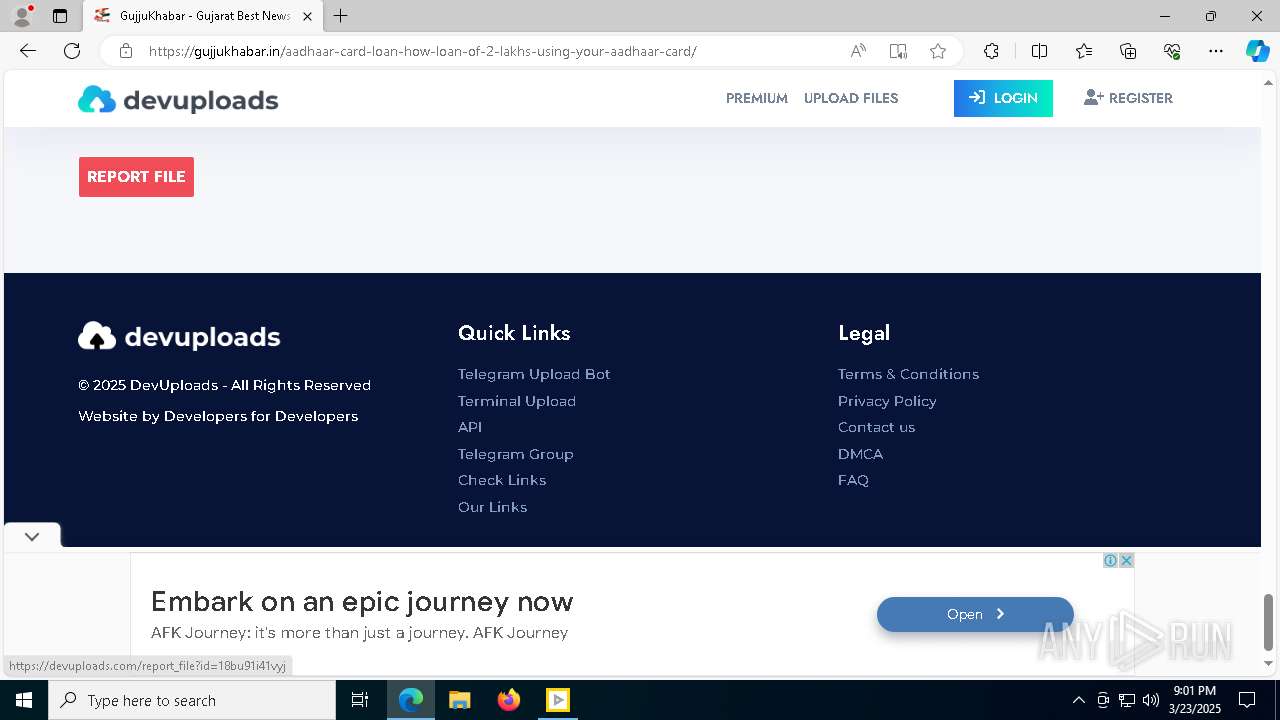Open Terminal Upload link
This screenshot has width=1280, height=720.
tap(517, 401)
